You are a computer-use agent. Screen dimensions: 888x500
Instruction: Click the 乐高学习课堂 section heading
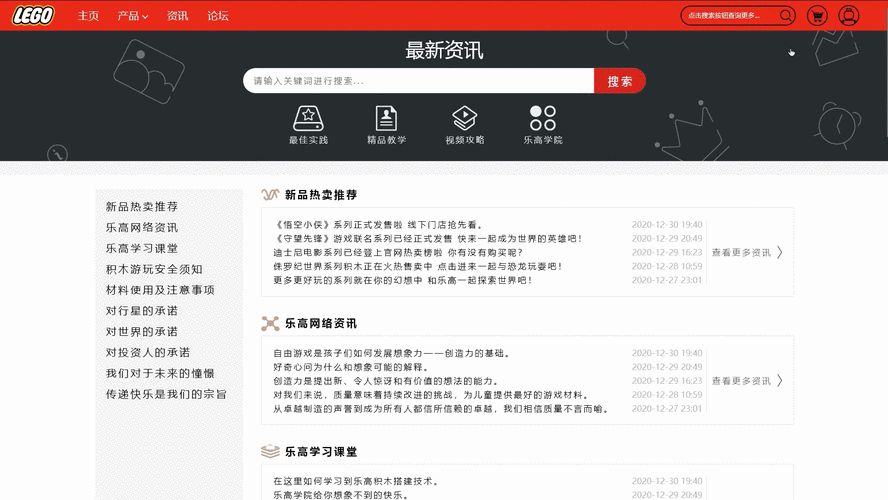pos(321,452)
